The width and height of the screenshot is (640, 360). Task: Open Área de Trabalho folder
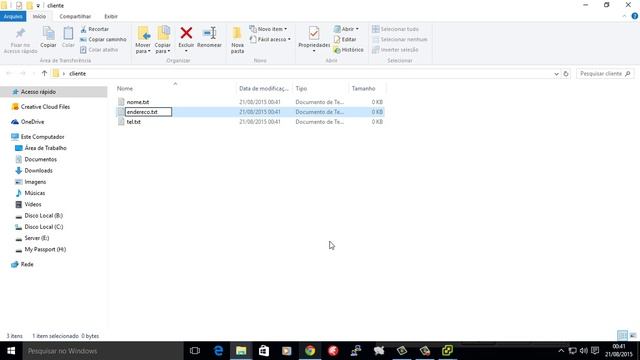[45, 148]
